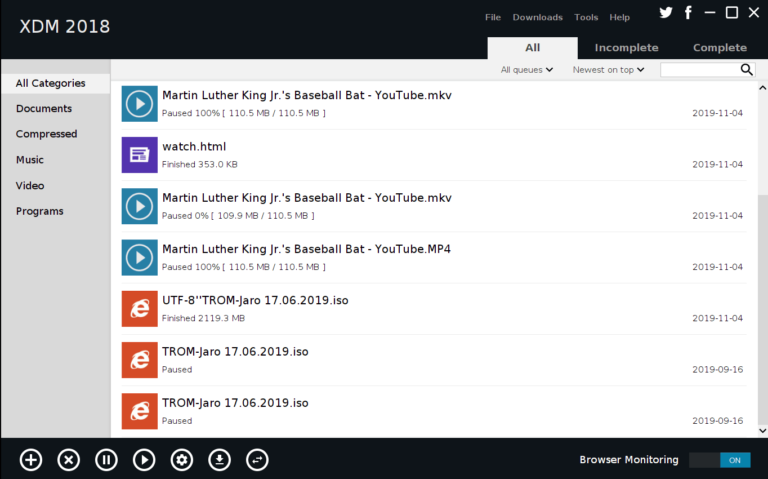
Task: Open the Facebook icon link
Action: 688,13
